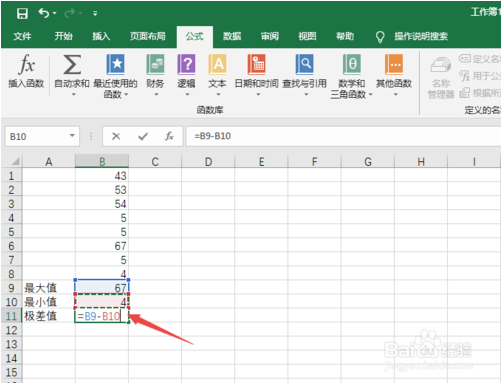Open the 其他函数 orange book icon
Viewport: 504px width, 385px height.
click(394, 64)
